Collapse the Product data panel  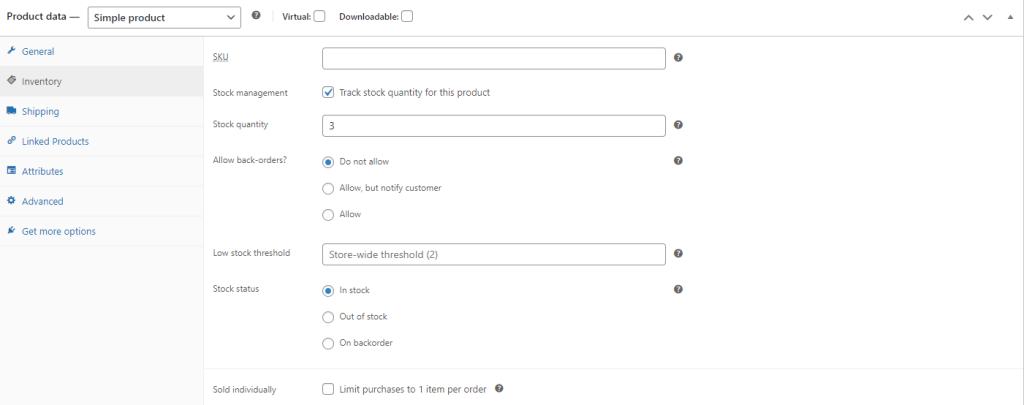click(x=1008, y=17)
